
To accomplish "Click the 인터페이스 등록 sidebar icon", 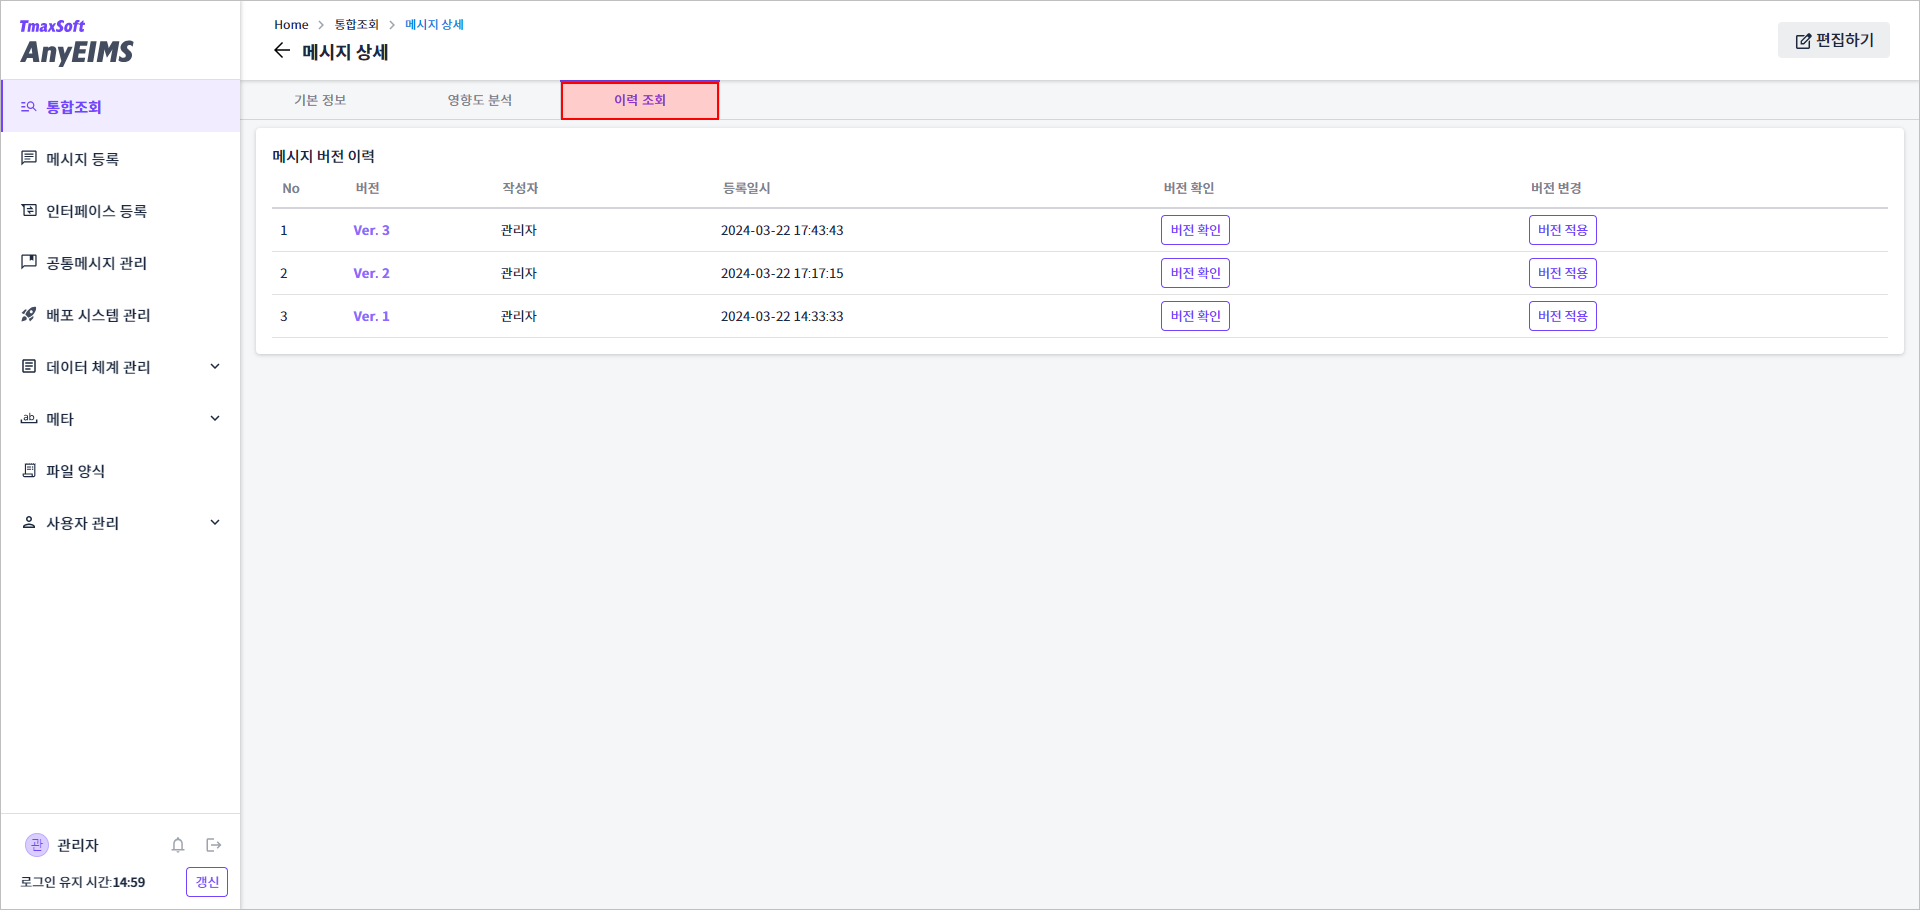I will (x=29, y=210).
